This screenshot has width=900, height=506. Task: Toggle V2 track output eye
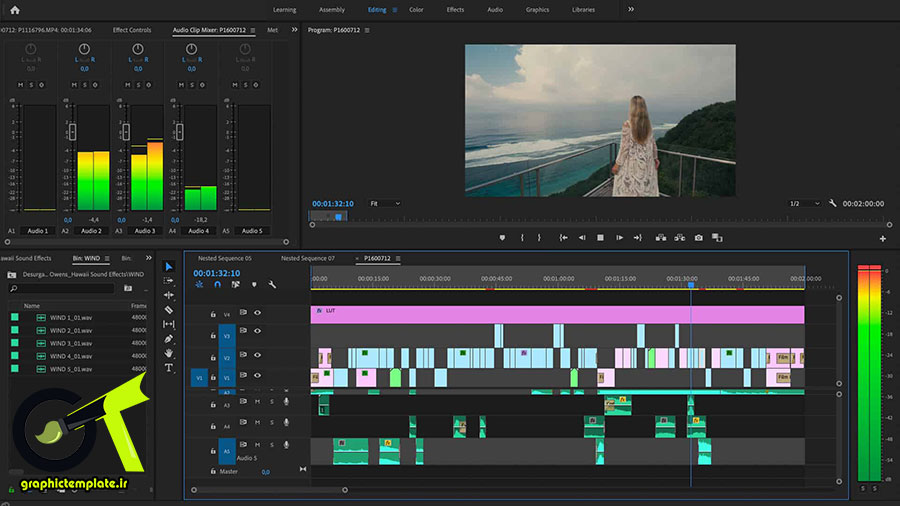click(257, 355)
